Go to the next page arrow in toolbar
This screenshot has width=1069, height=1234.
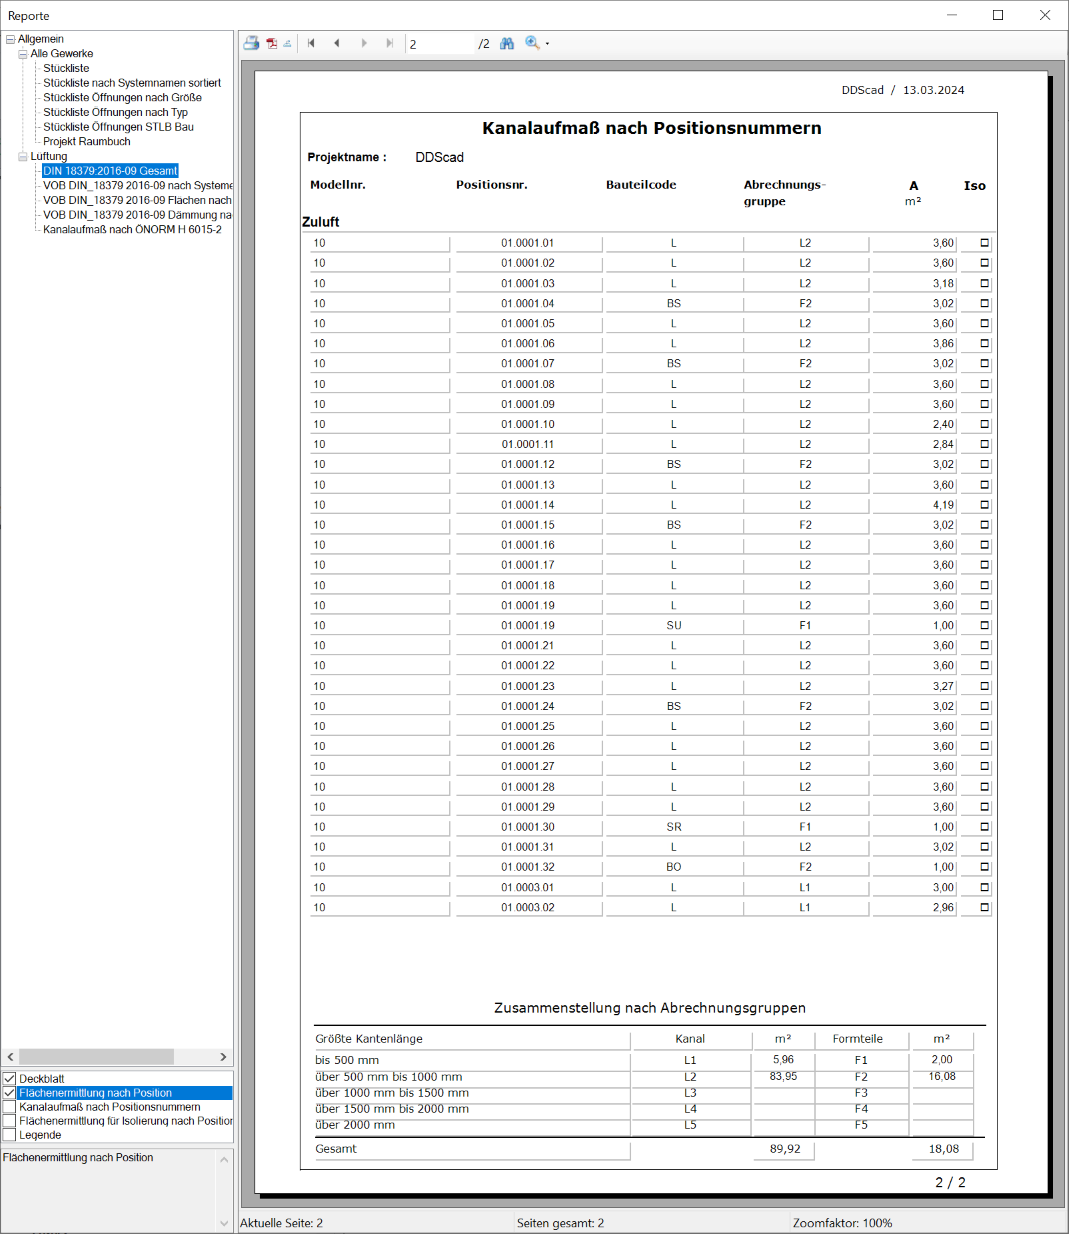(x=364, y=43)
